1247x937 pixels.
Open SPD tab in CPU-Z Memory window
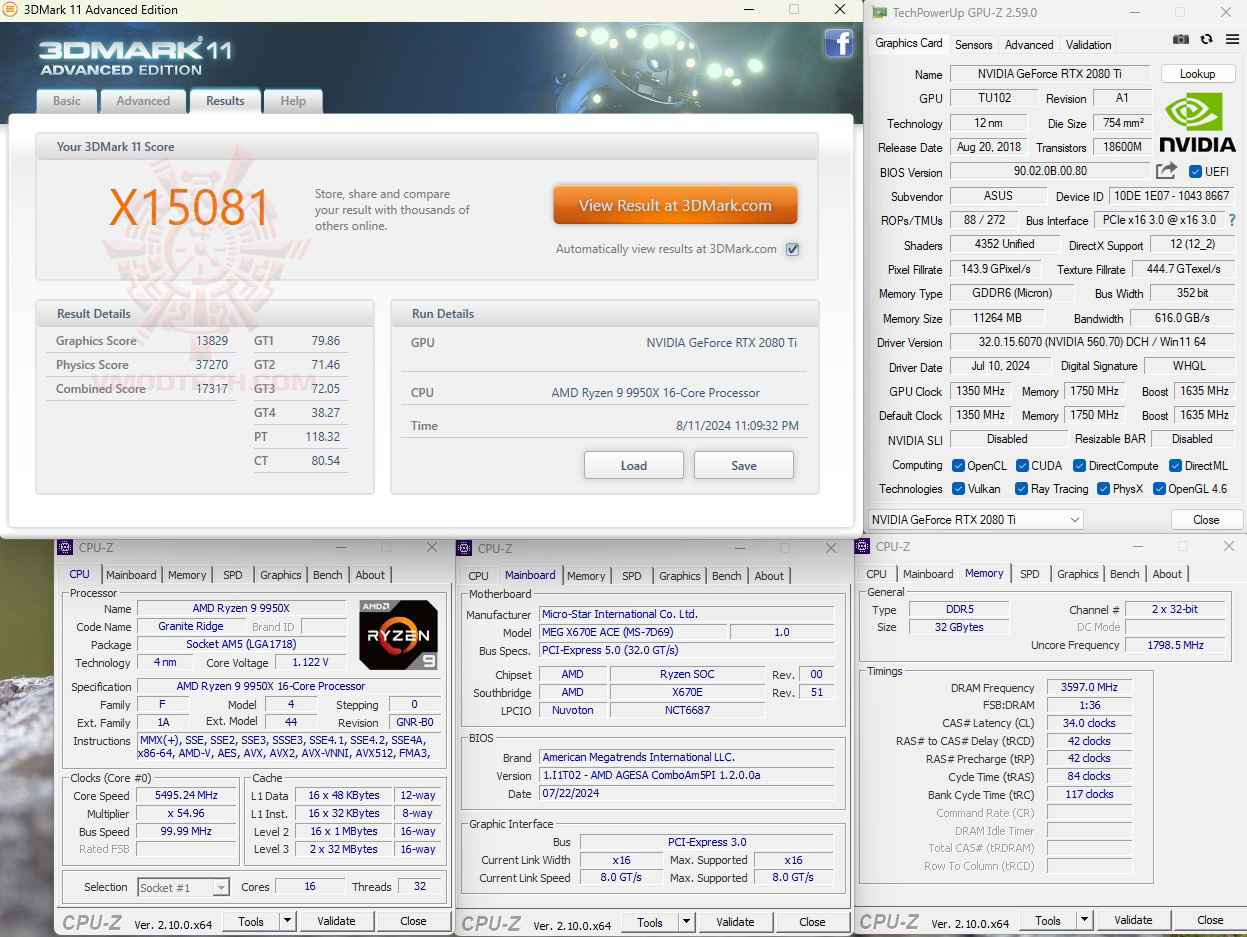(x=1030, y=574)
